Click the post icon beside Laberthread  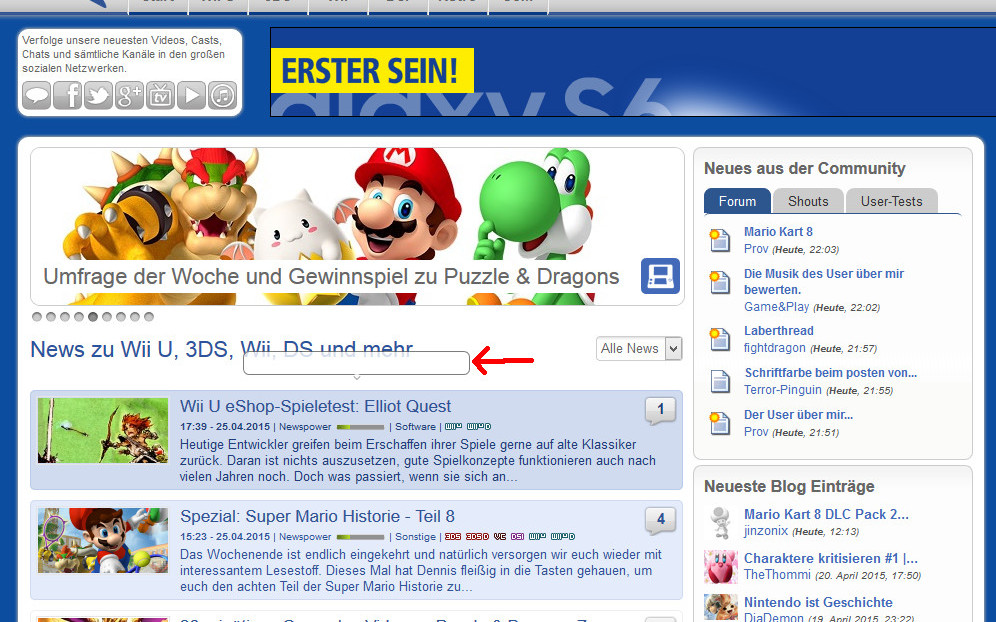pos(720,339)
